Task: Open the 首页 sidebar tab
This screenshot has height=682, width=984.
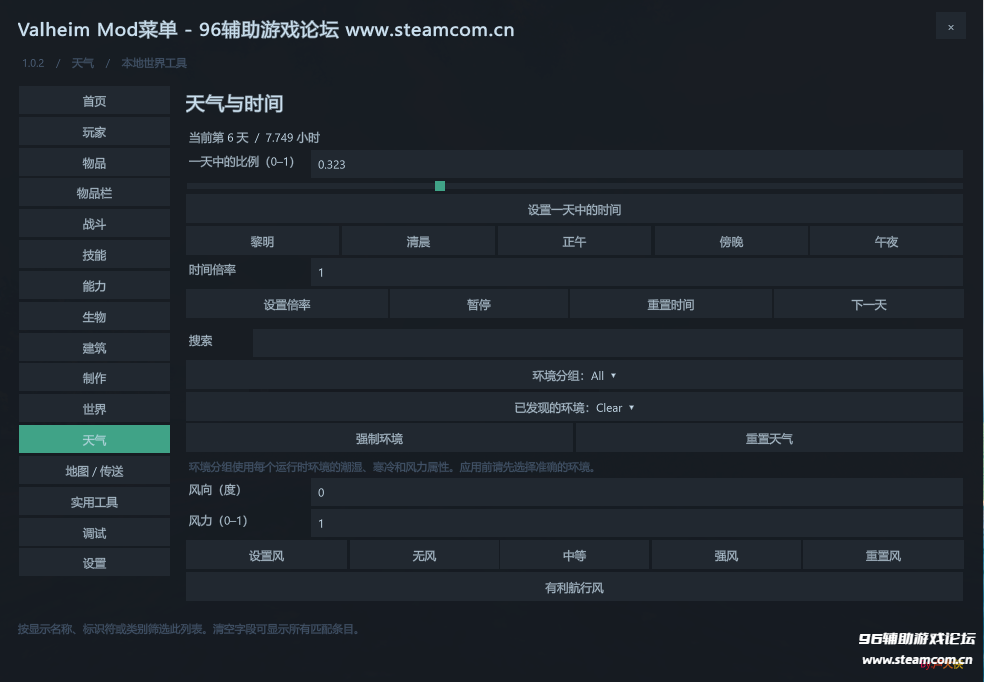Action: point(94,101)
